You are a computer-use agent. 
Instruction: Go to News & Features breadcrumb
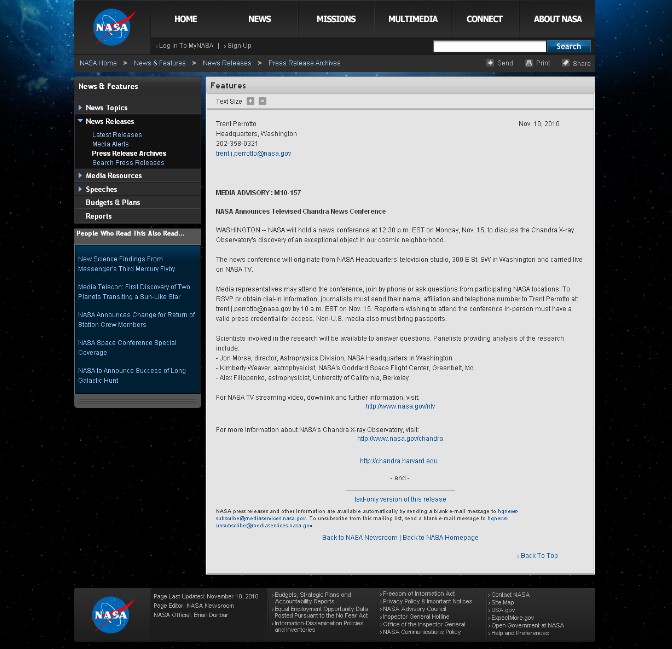point(159,63)
